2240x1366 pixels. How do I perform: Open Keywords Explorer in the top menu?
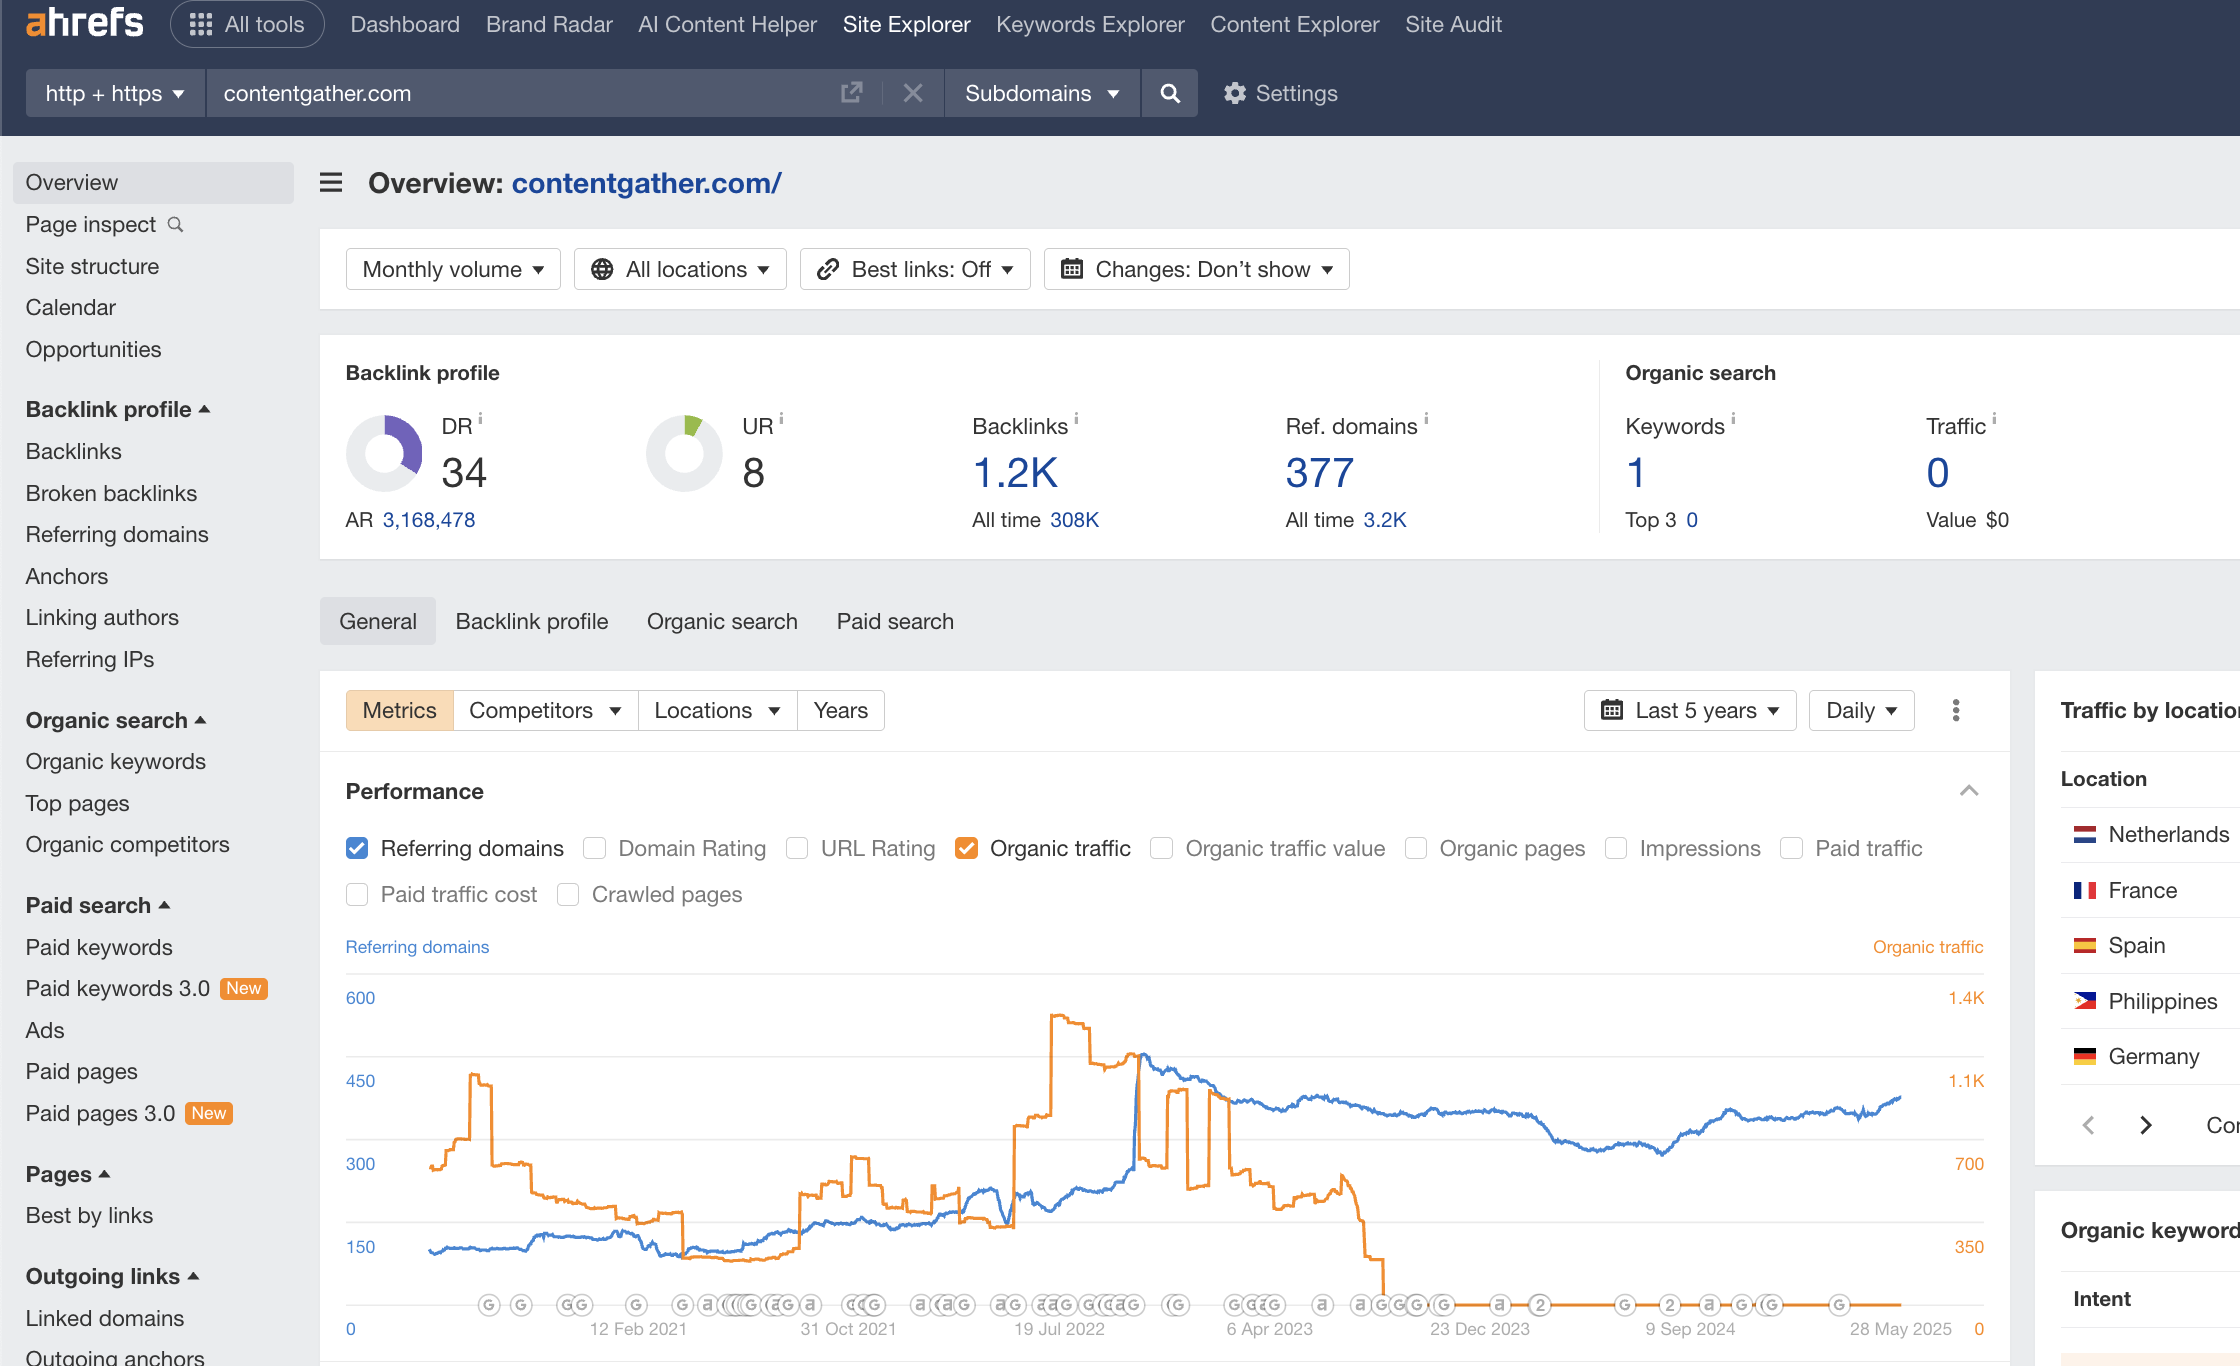pos(1090,24)
